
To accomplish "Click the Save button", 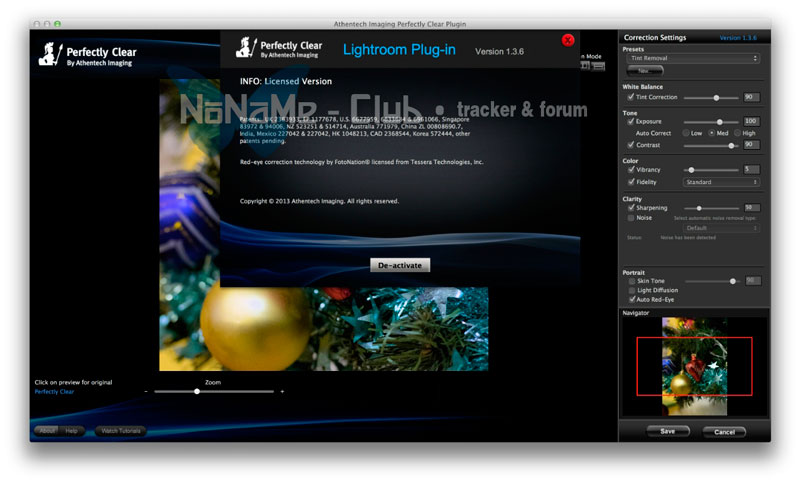I will (x=667, y=432).
